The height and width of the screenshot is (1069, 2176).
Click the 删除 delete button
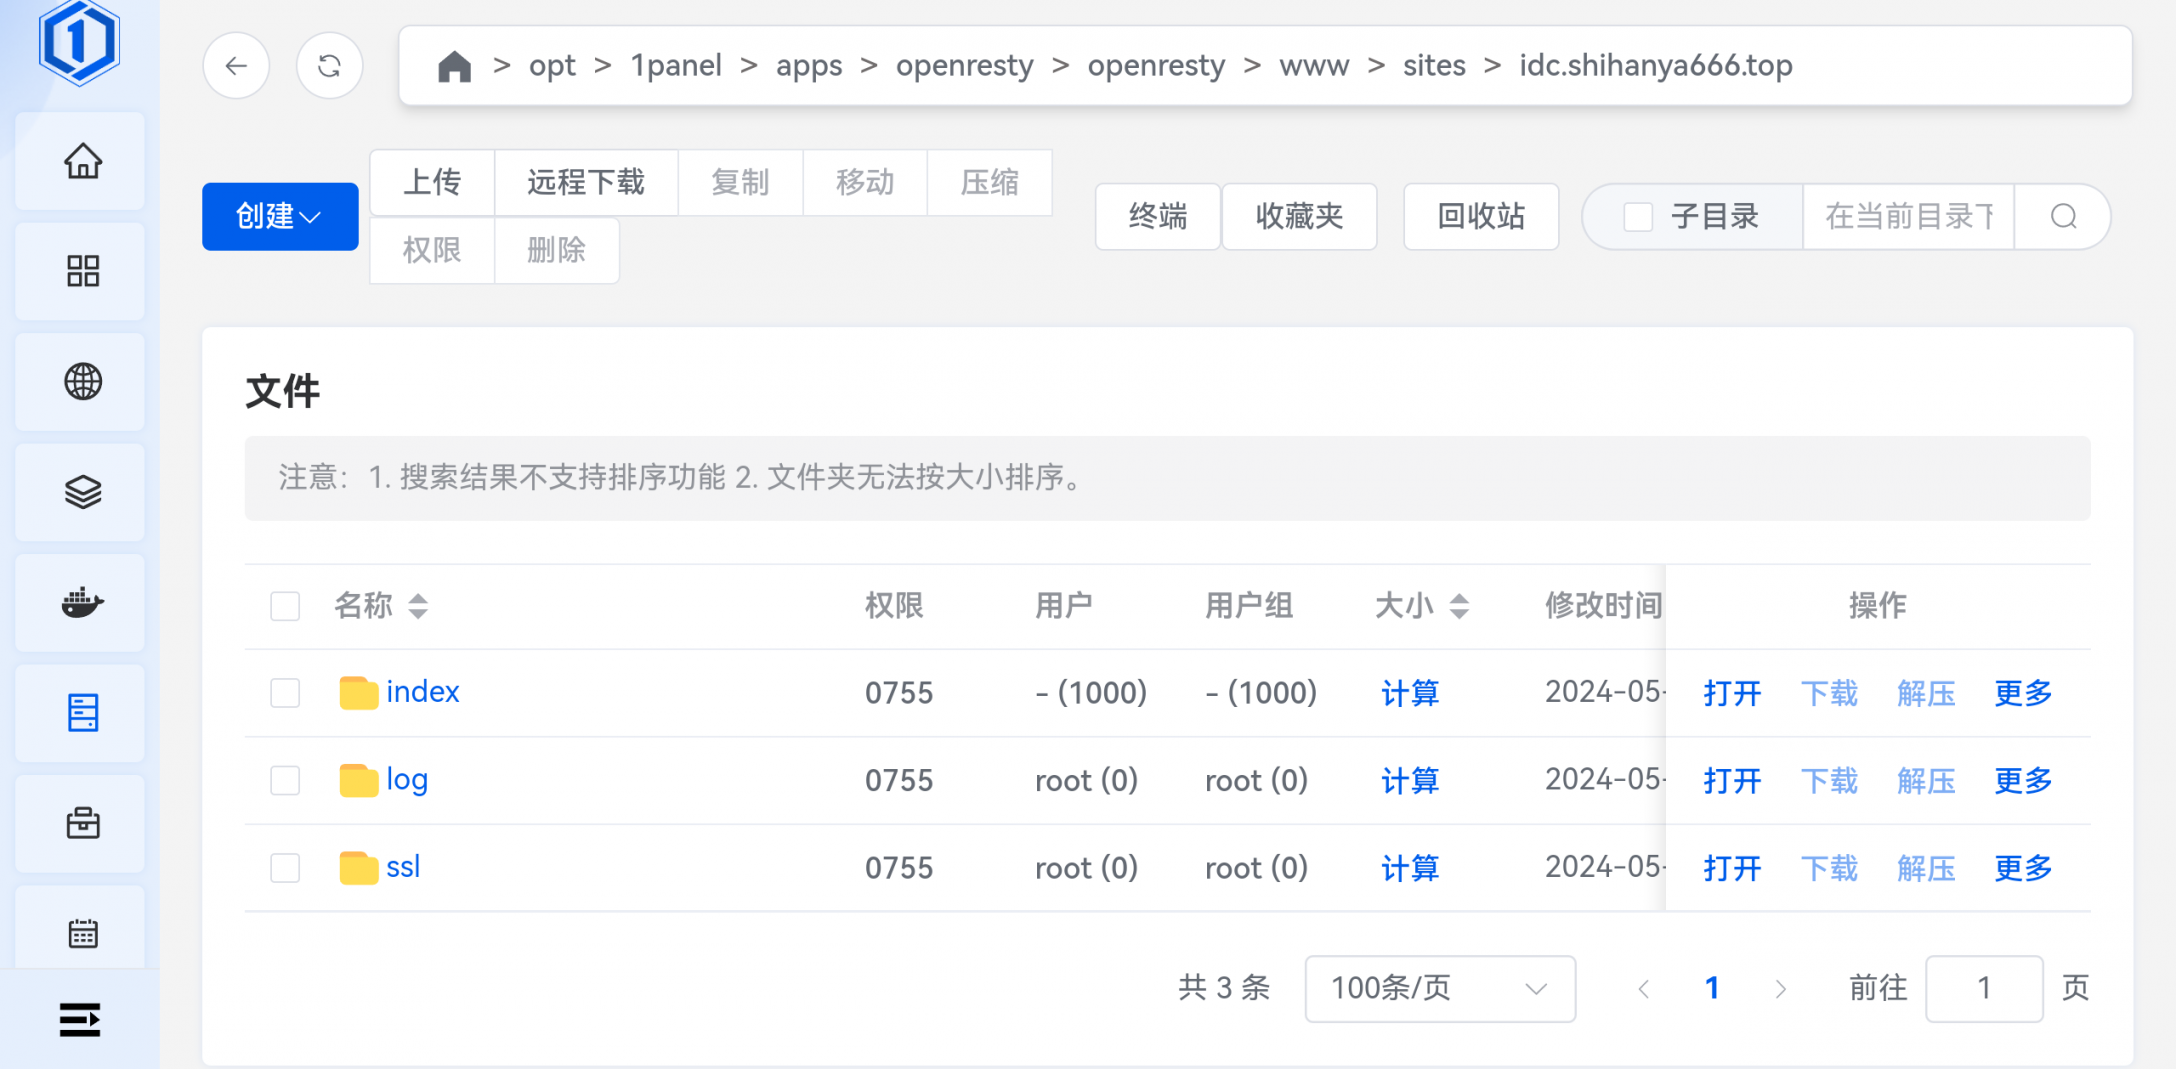tap(556, 250)
